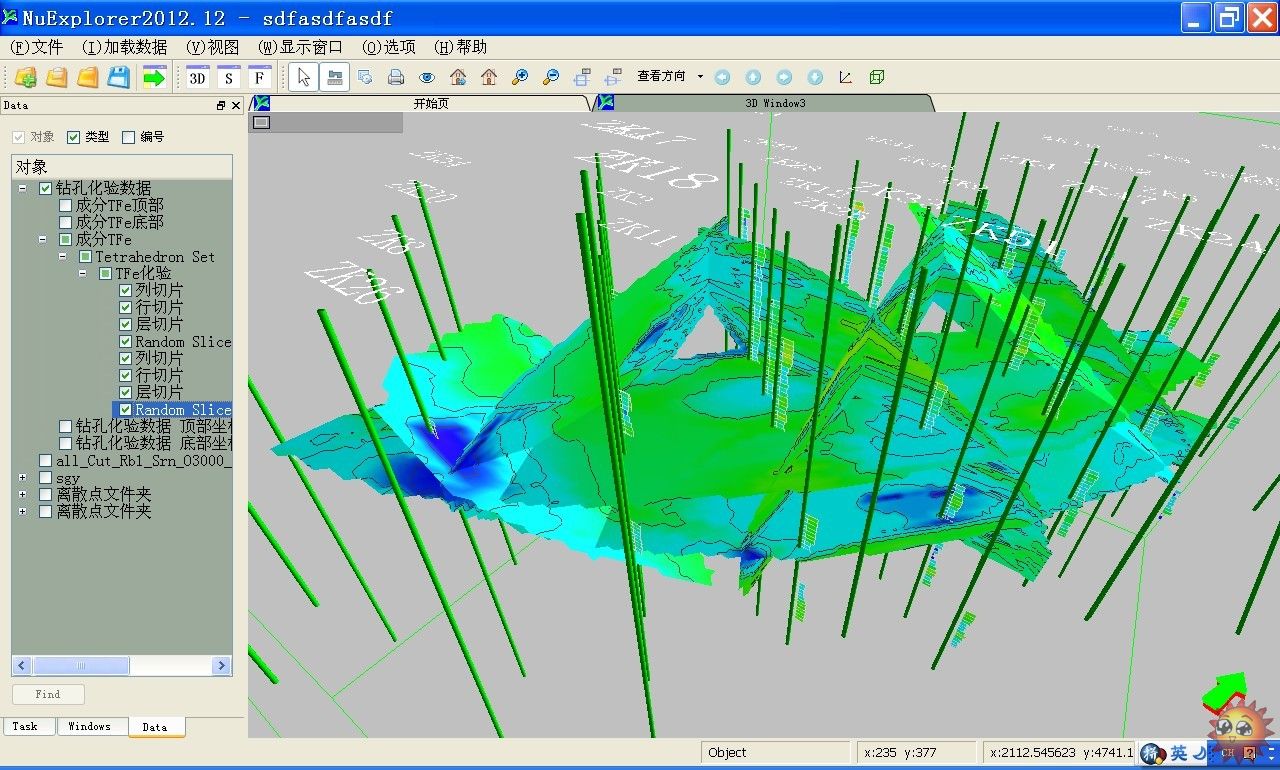Click the printer icon in toolbar
The height and width of the screenshot is (770, 1280).
click(396, 77)
